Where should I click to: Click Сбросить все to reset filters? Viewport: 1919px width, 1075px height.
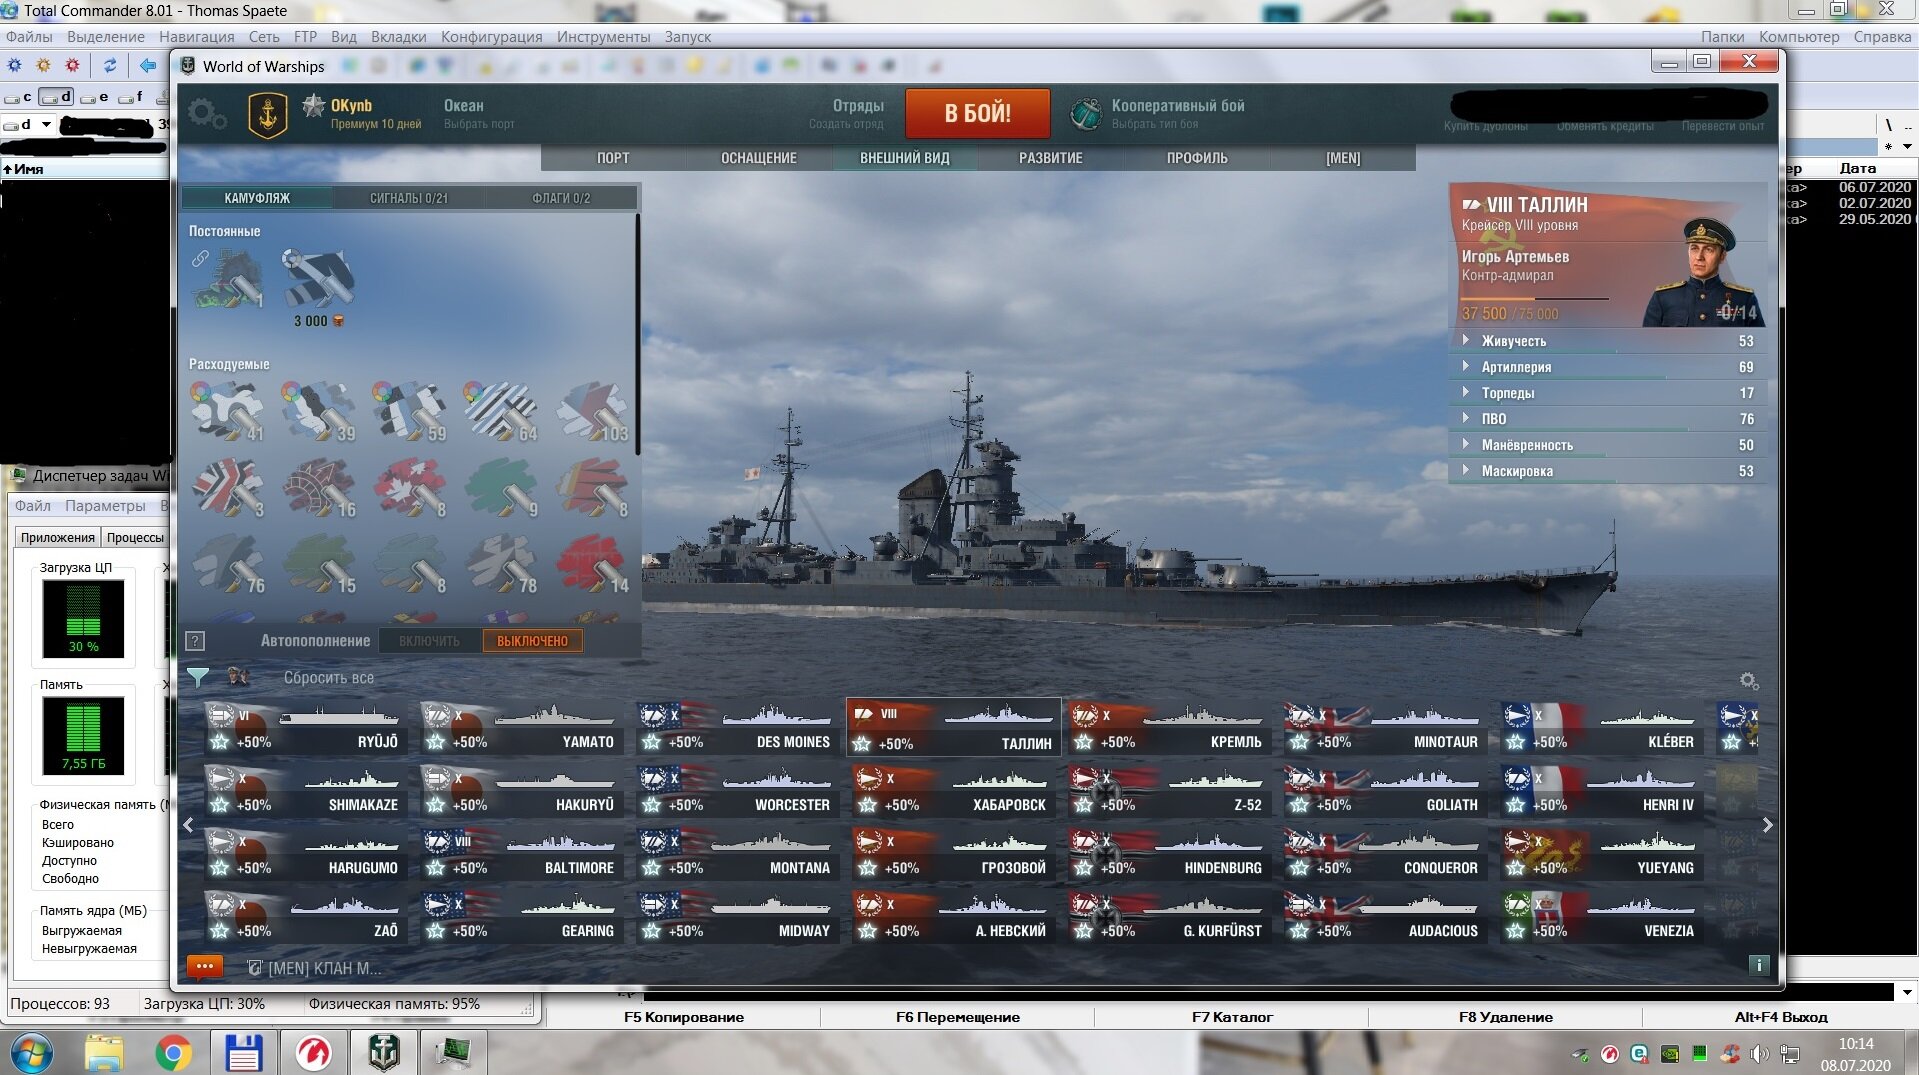(329, 678)
